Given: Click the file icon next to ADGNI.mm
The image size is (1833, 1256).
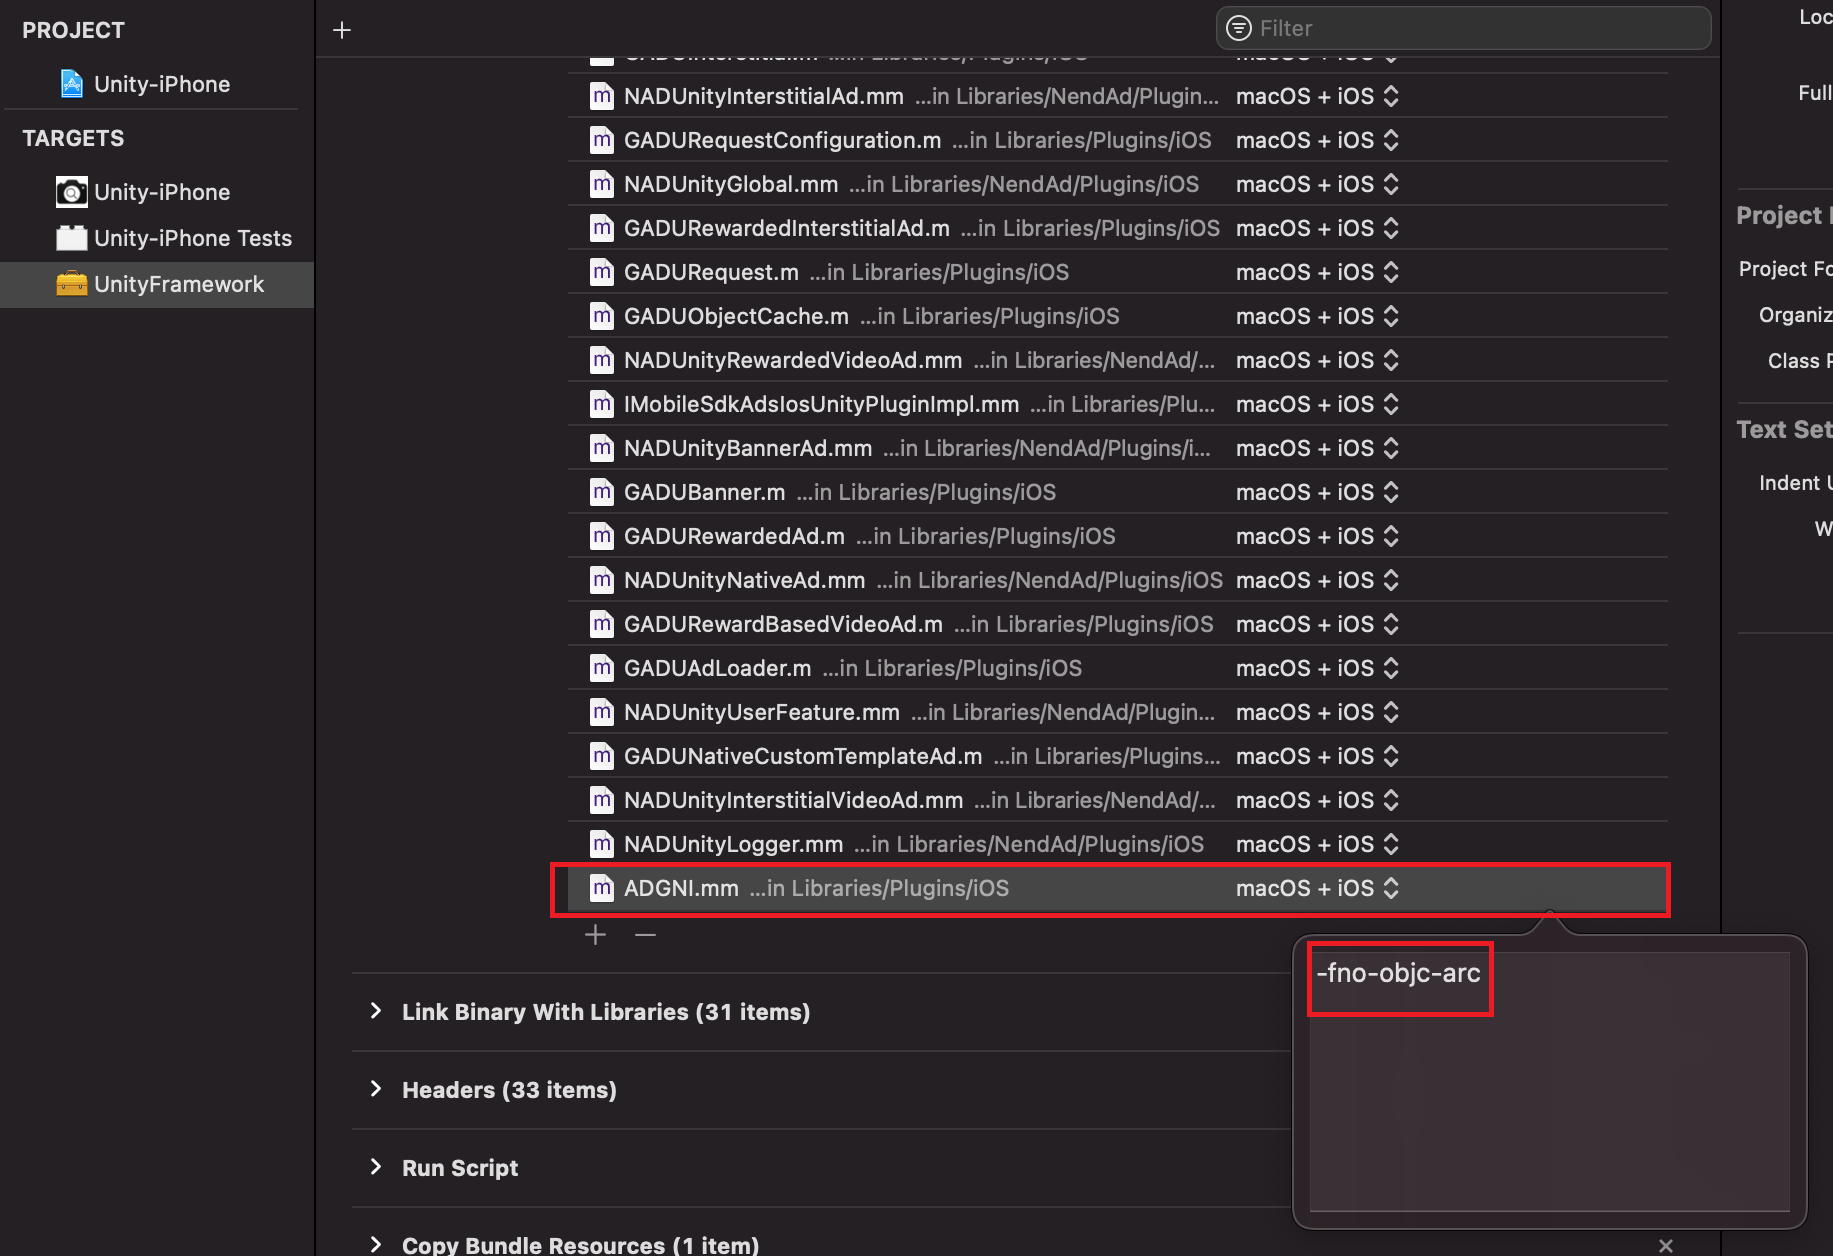Looking at the screenshot, I should tap(601, 888).
